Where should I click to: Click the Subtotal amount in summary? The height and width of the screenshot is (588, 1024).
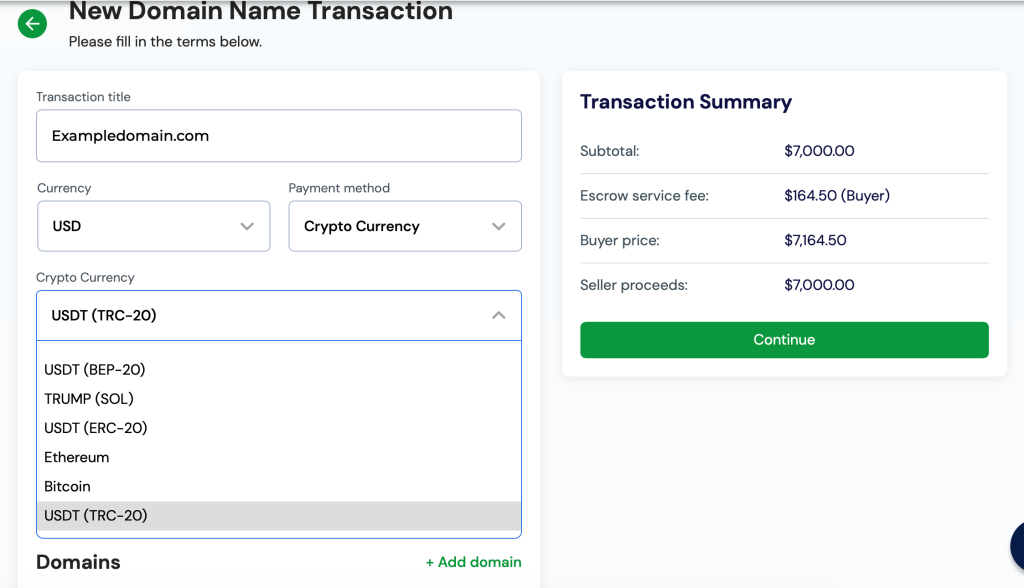click(x=819, y=152)
